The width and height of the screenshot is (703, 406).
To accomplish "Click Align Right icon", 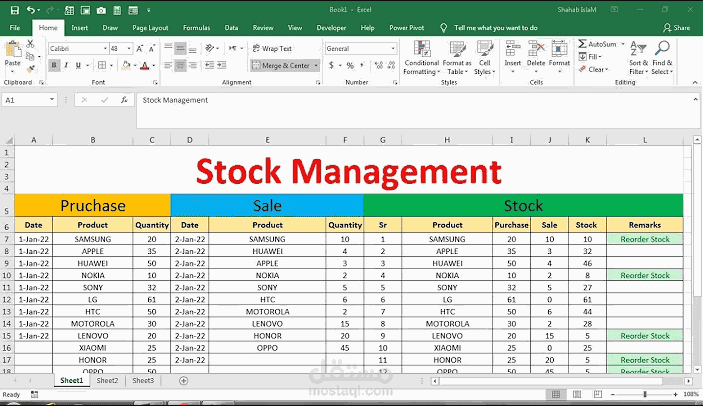I will point(192,65).
